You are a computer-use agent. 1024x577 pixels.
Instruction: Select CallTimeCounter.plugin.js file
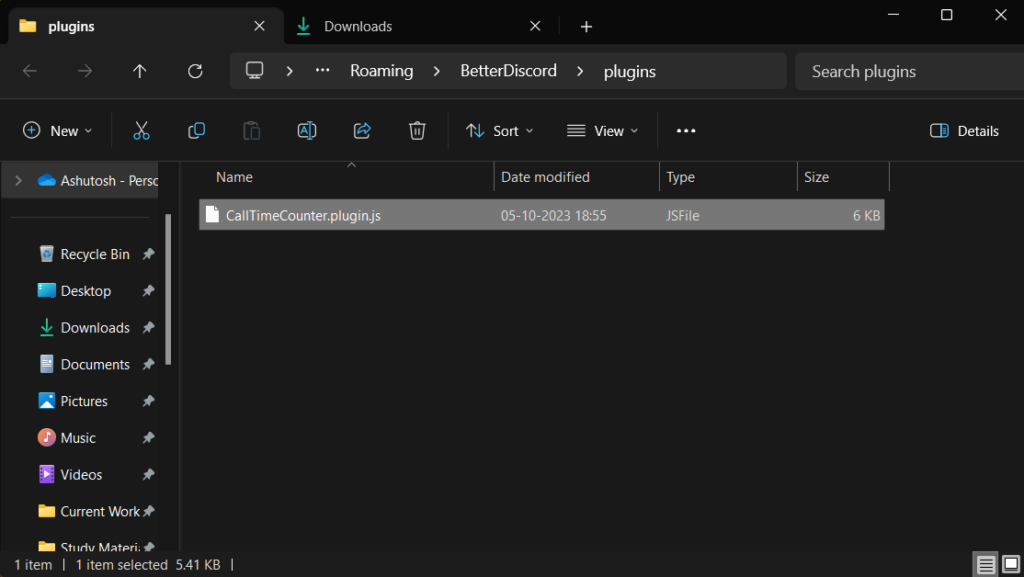tap(303, 215)
